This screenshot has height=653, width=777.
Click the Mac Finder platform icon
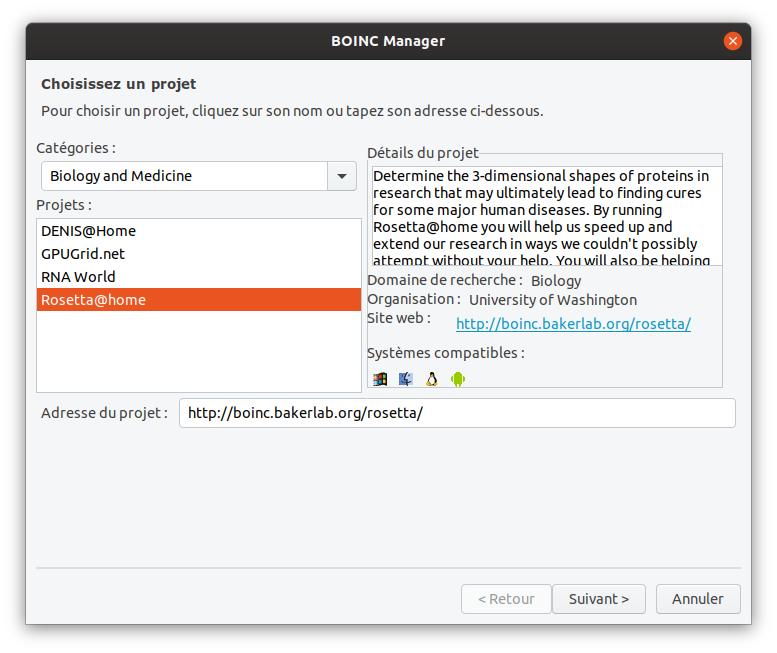point(406,379)
